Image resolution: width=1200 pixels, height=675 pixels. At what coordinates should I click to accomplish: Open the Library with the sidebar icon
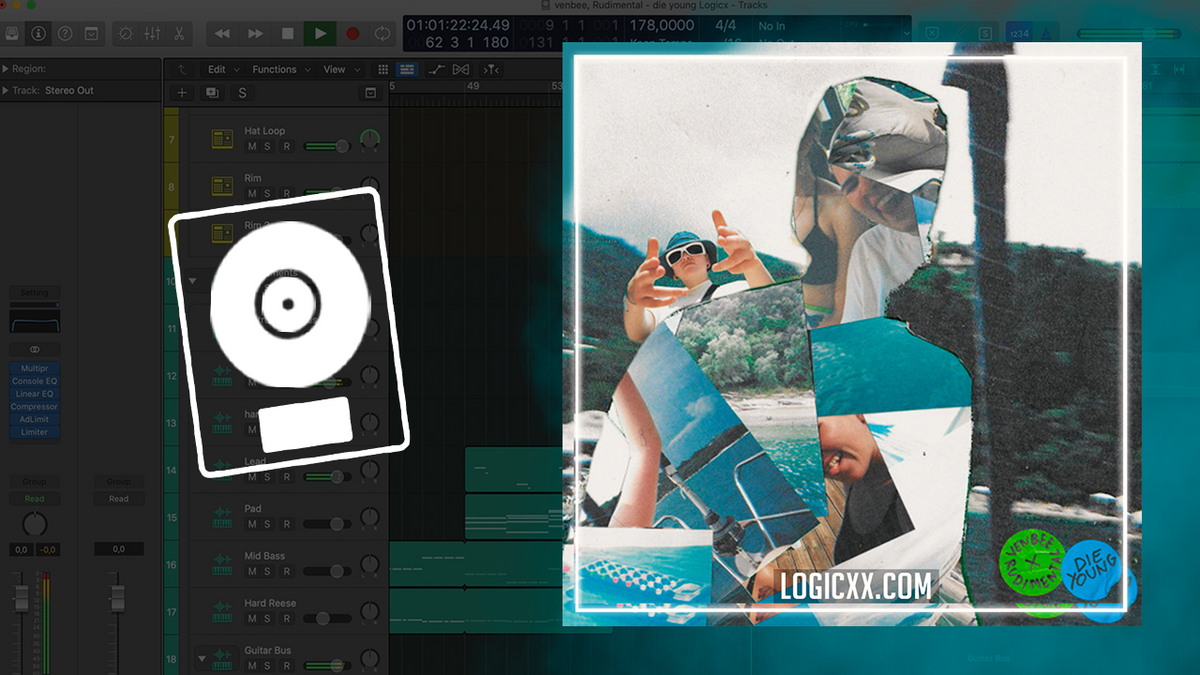pos(11,34)
